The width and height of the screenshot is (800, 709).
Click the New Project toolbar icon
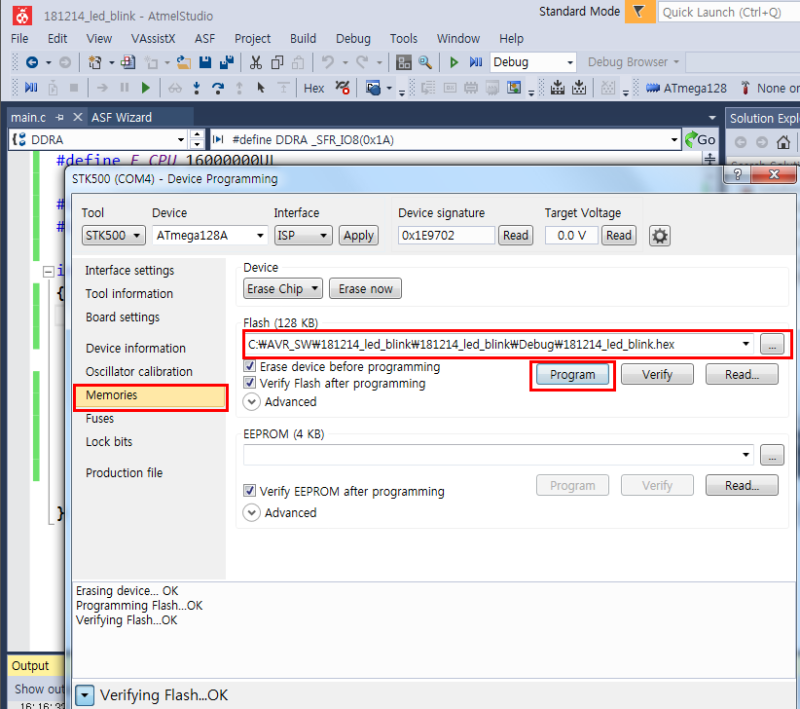(x=95, y=62)
